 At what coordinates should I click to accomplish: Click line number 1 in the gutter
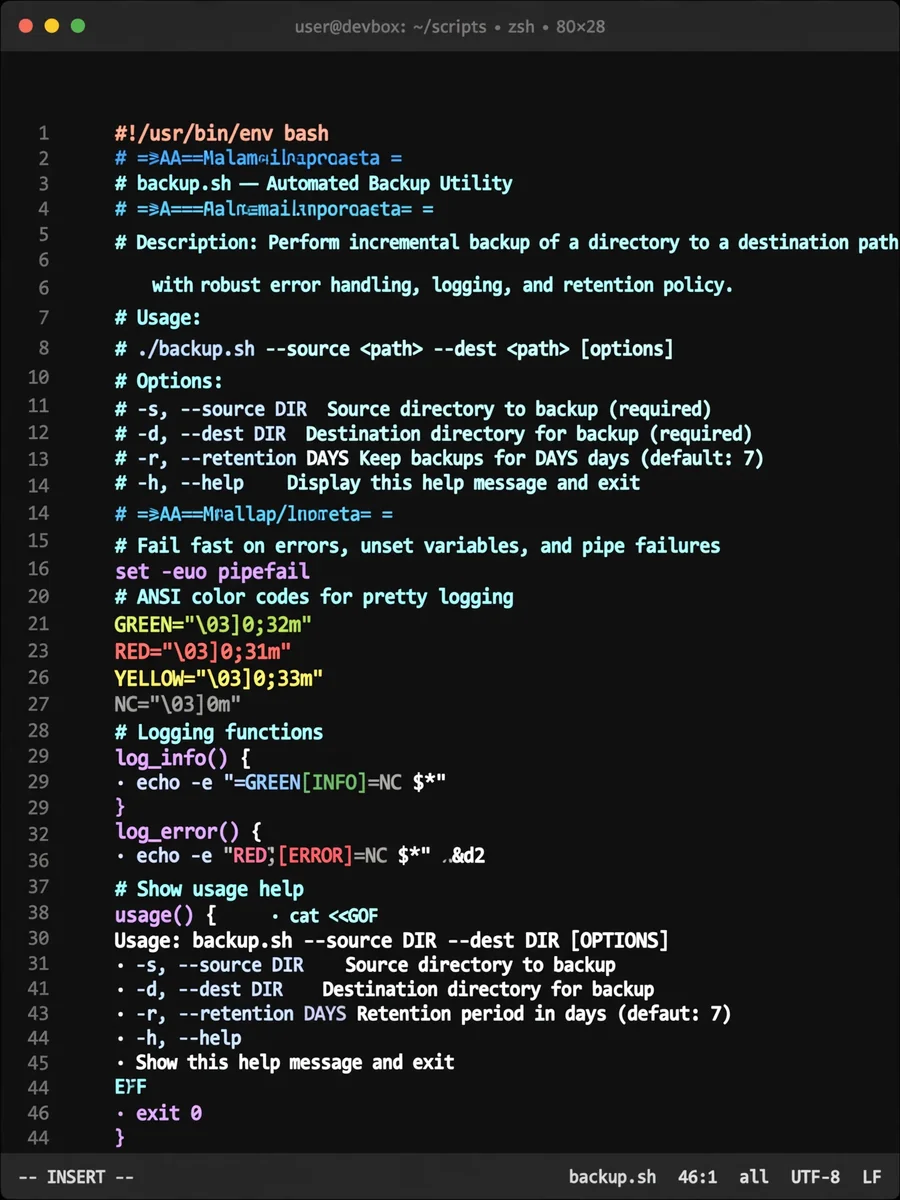point(43,133)
